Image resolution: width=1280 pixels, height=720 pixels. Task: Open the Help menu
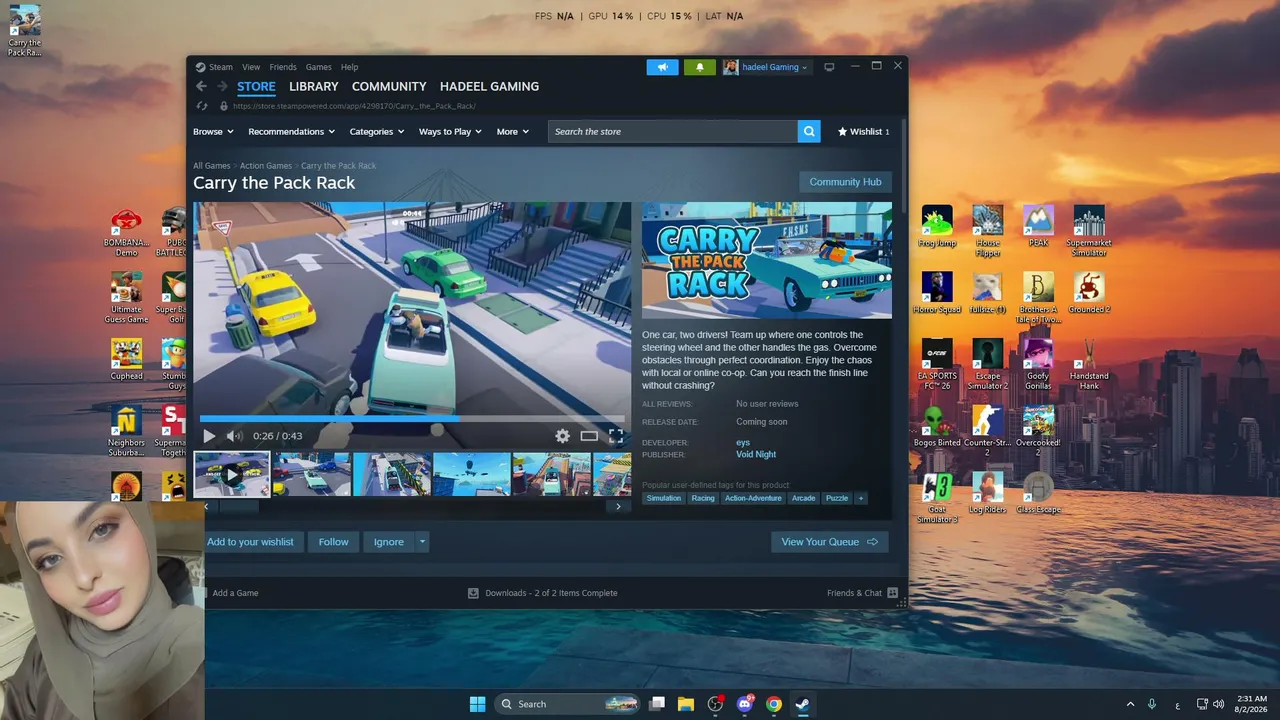pos(349,67)
